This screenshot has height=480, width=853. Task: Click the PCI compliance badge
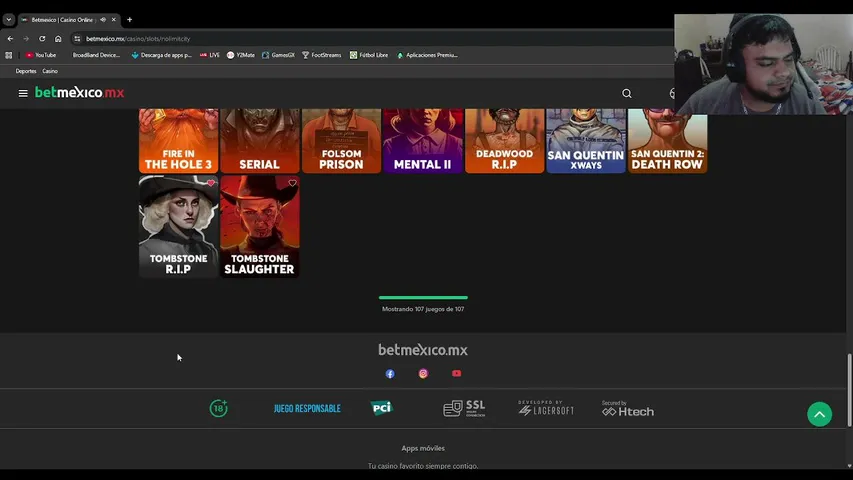382,408
